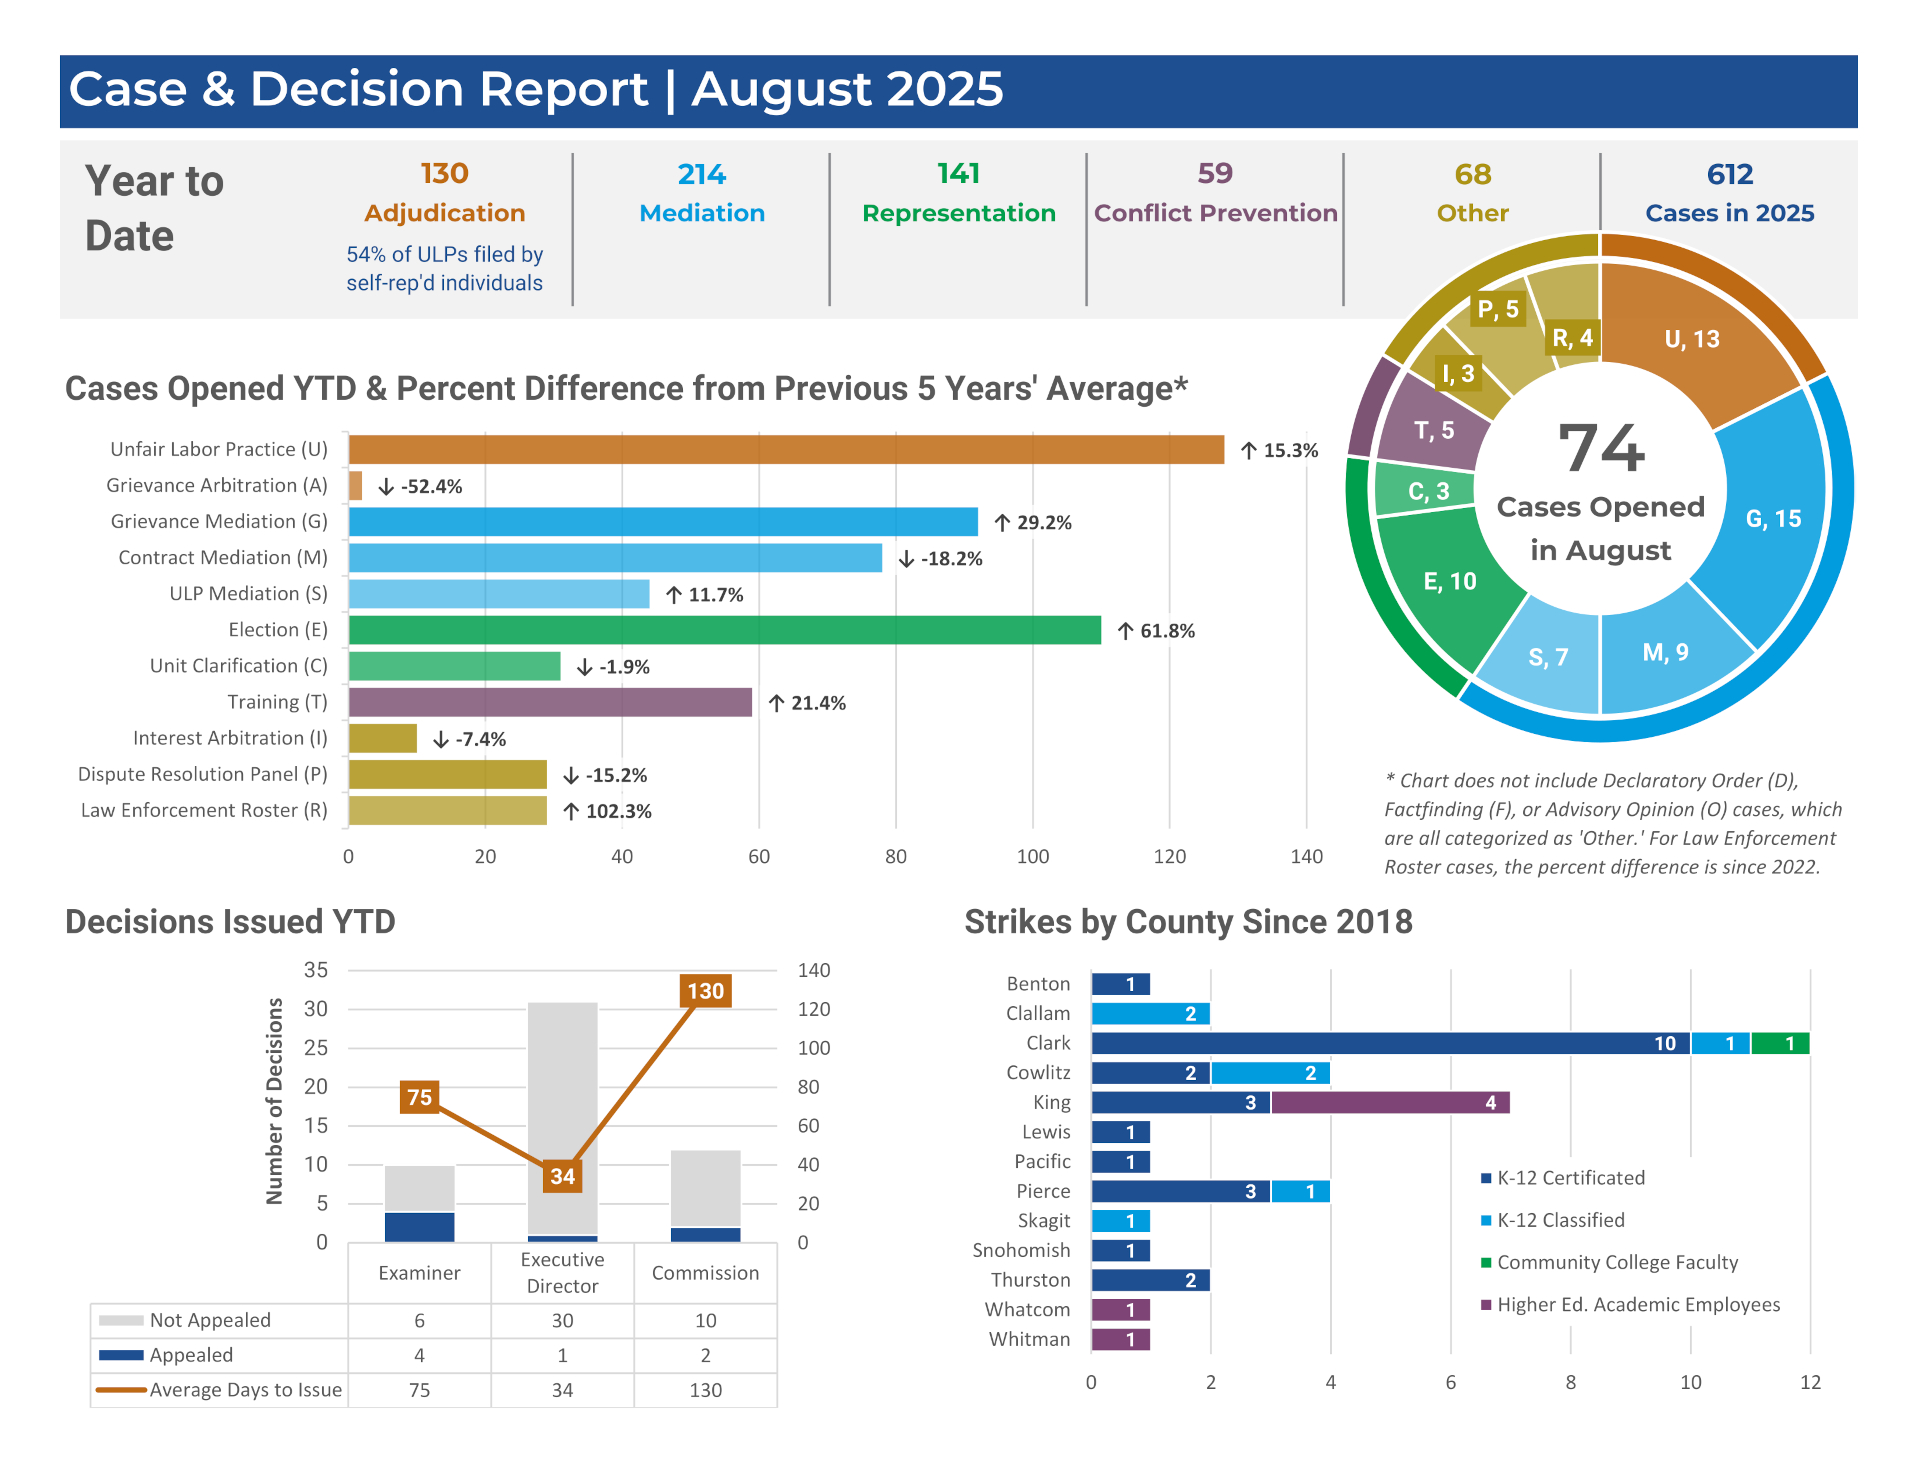Click the up arrow next to 21.4%
The width and height of the screenshot is (1918, 1482).
(x=776, y=703)
